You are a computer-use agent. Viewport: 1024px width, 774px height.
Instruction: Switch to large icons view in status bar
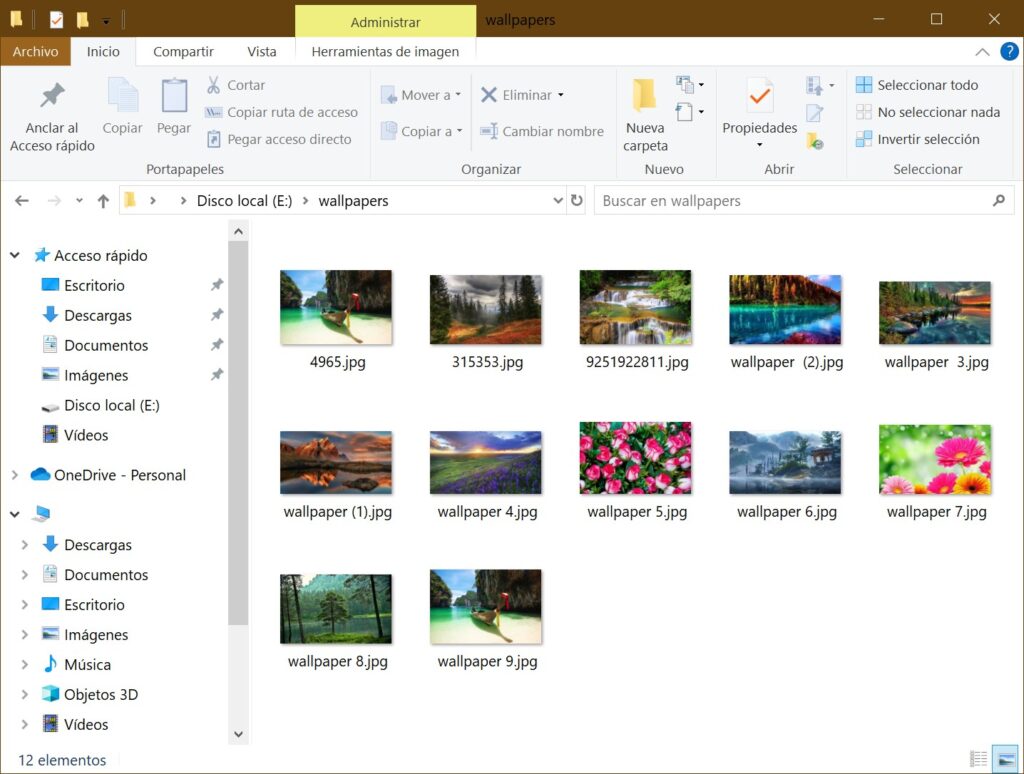(x=1004, y=760)
